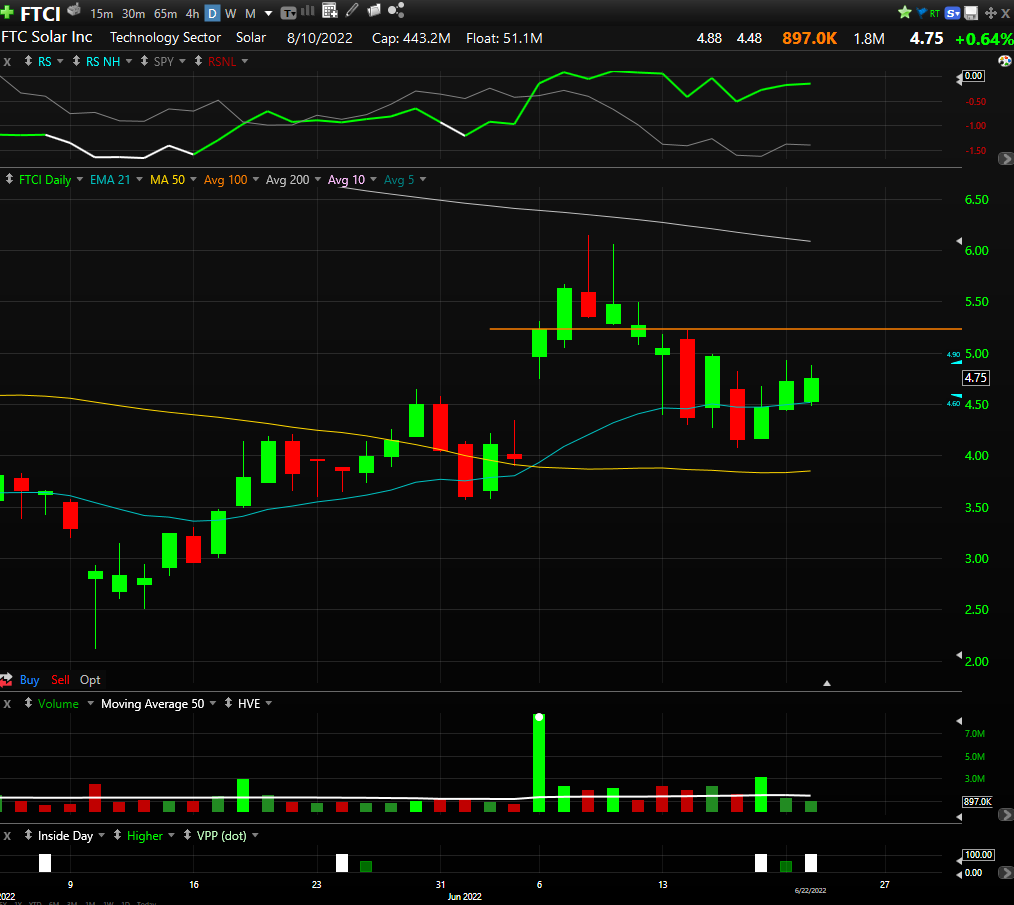Click the four-arrow move window icon
Image resolution: width=1014 pixels, height=905 pixels.
click(x=990, y=13)
